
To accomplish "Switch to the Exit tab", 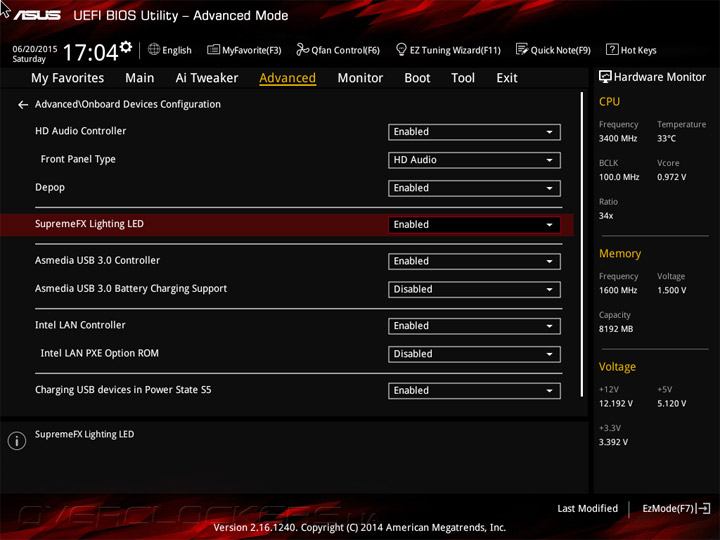I will [507, 78].
